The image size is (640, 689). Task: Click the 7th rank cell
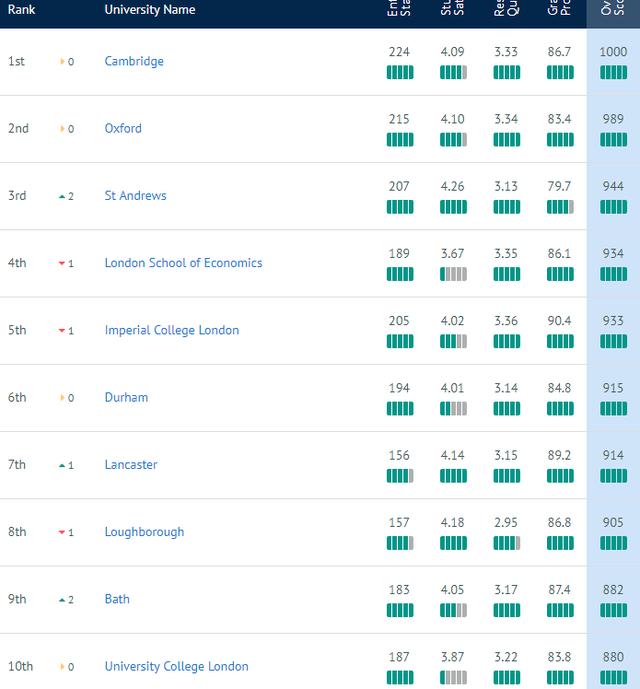pos(17,464)
